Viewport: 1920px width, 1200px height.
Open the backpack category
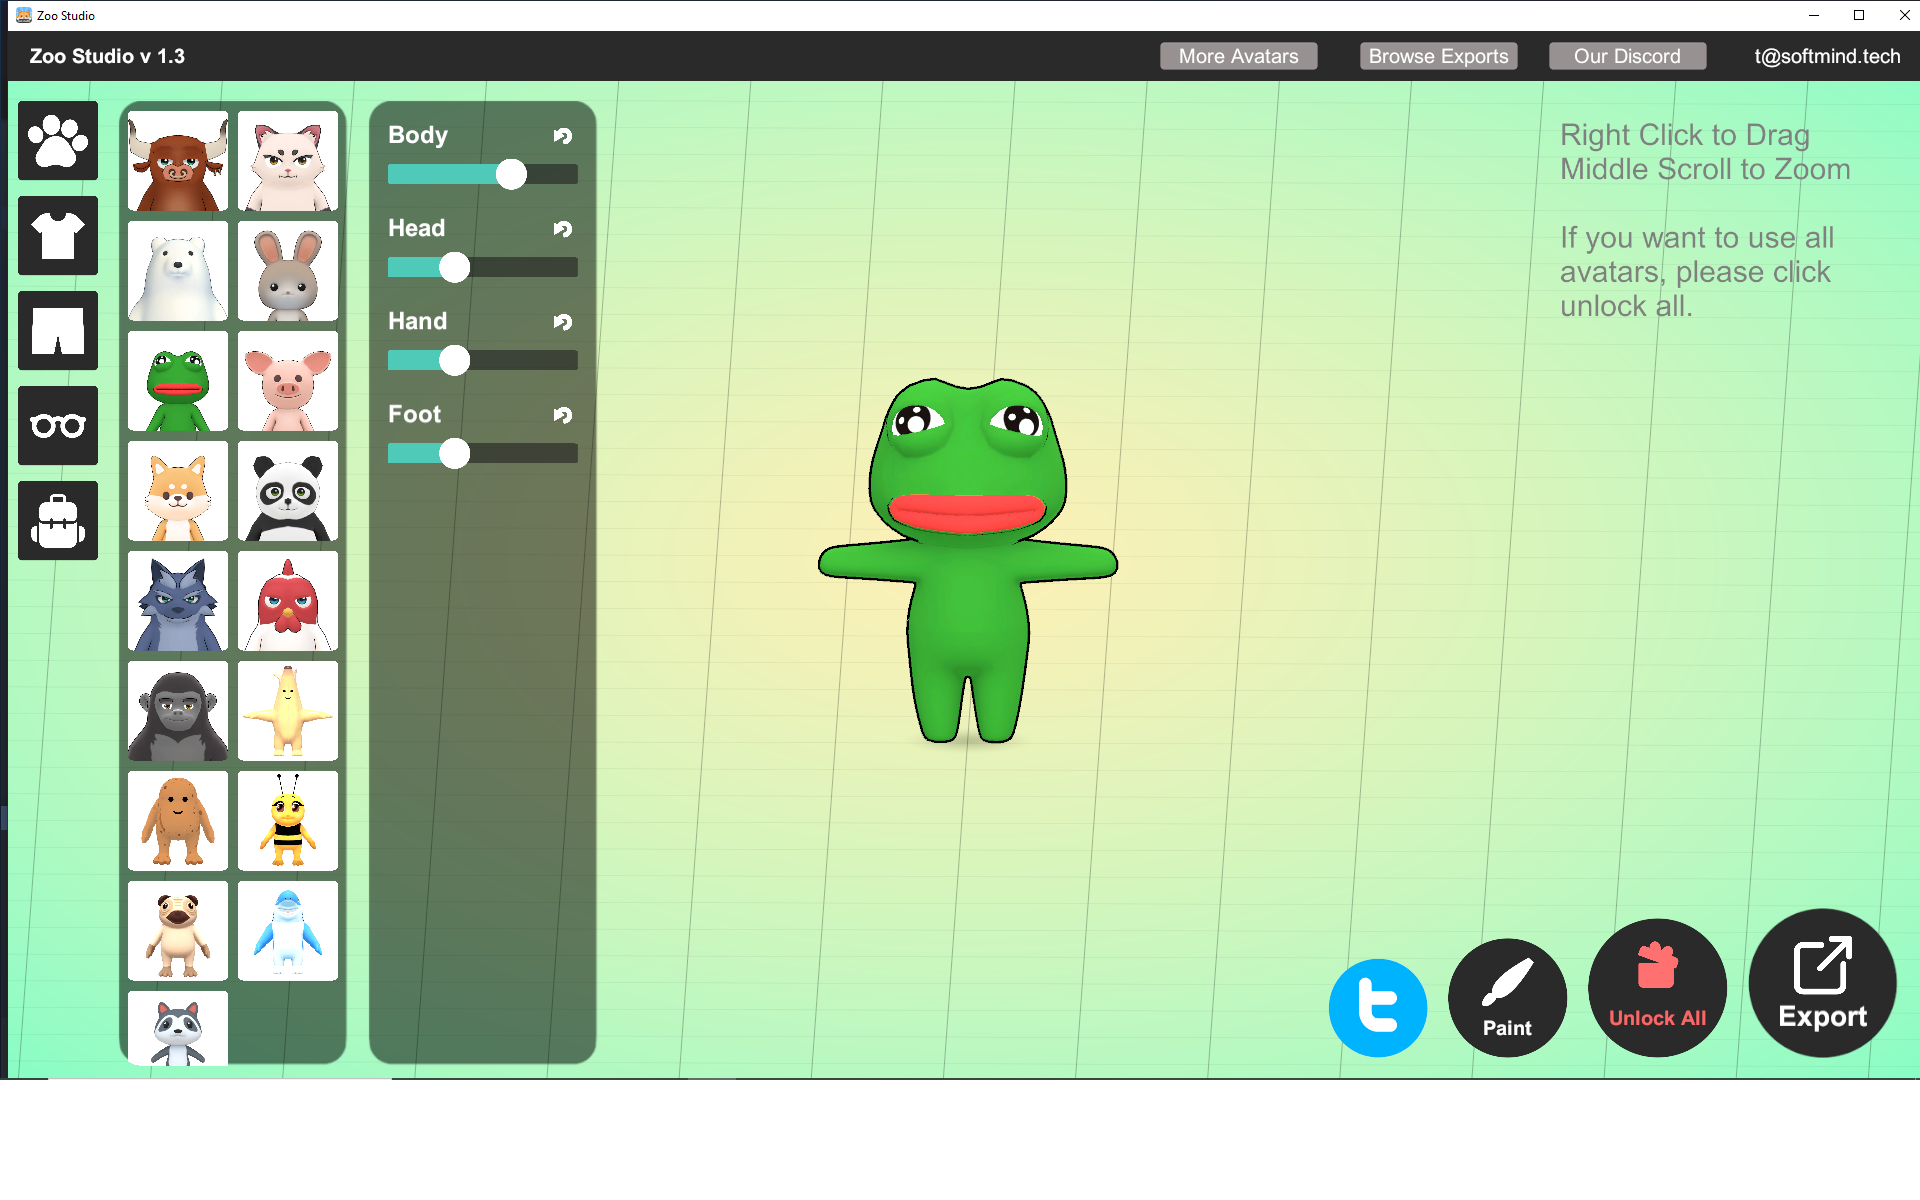(58, 521)
